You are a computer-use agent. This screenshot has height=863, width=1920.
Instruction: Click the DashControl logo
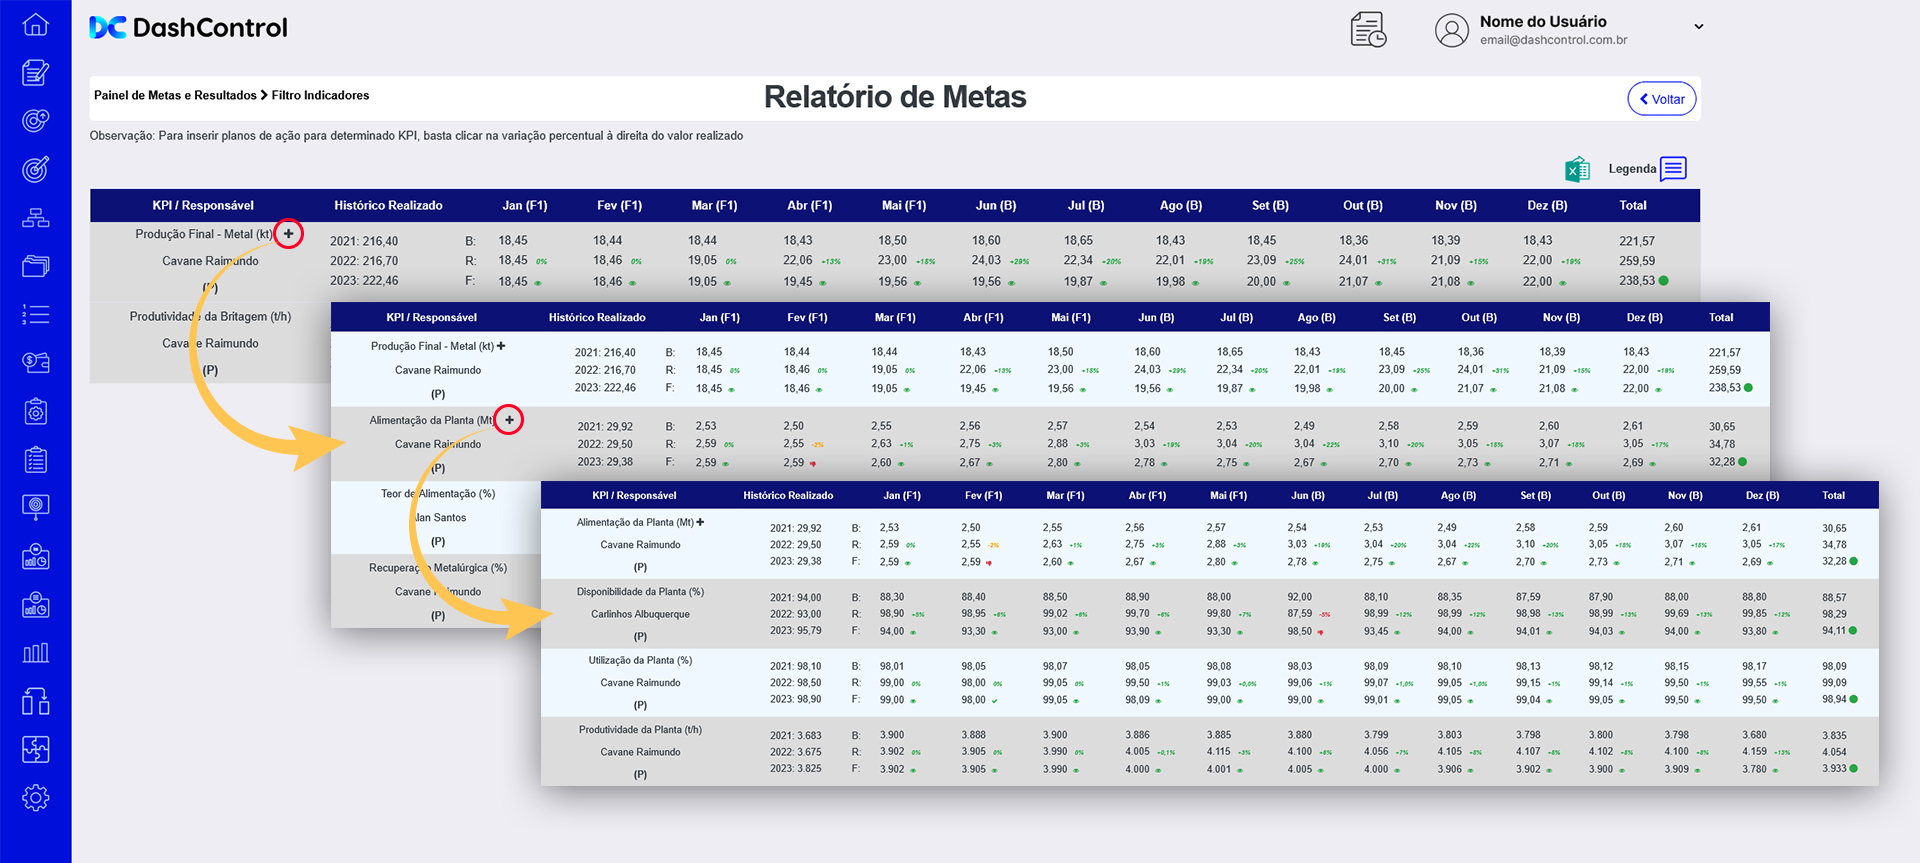(x=188, y=27)
